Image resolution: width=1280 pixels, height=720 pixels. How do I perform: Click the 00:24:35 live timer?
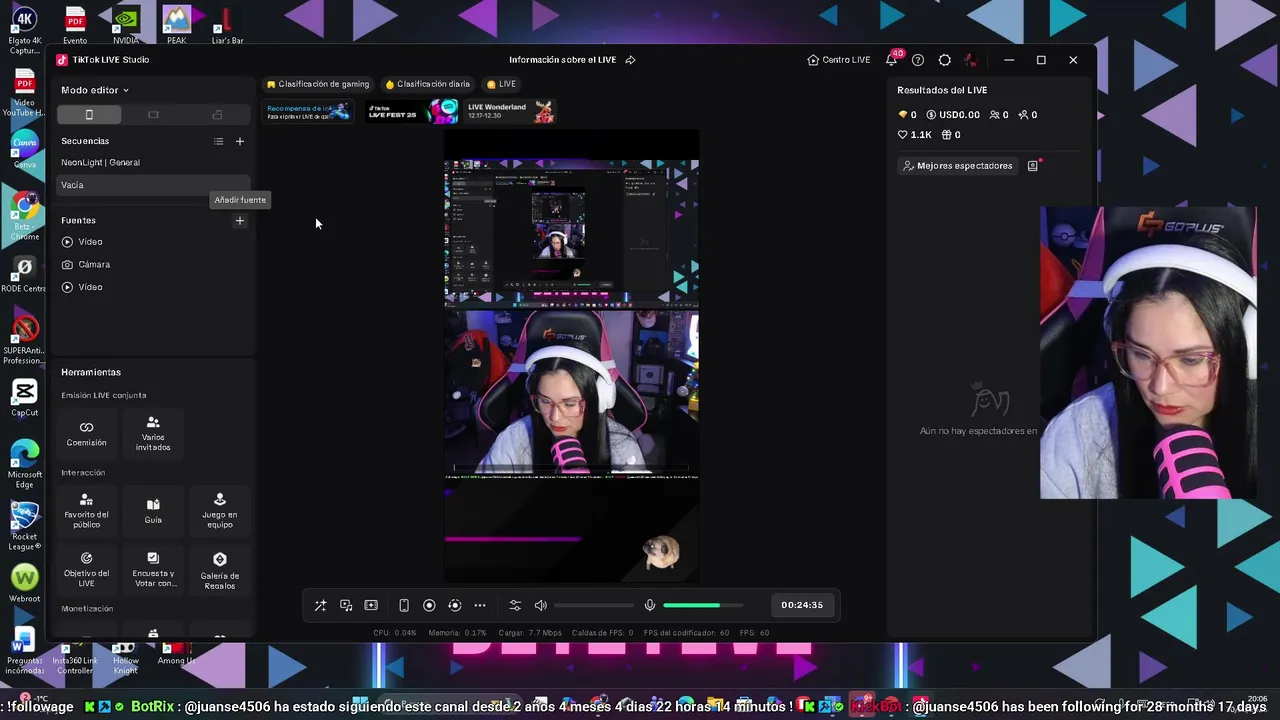pyautogui.click(x=802, y=605)
